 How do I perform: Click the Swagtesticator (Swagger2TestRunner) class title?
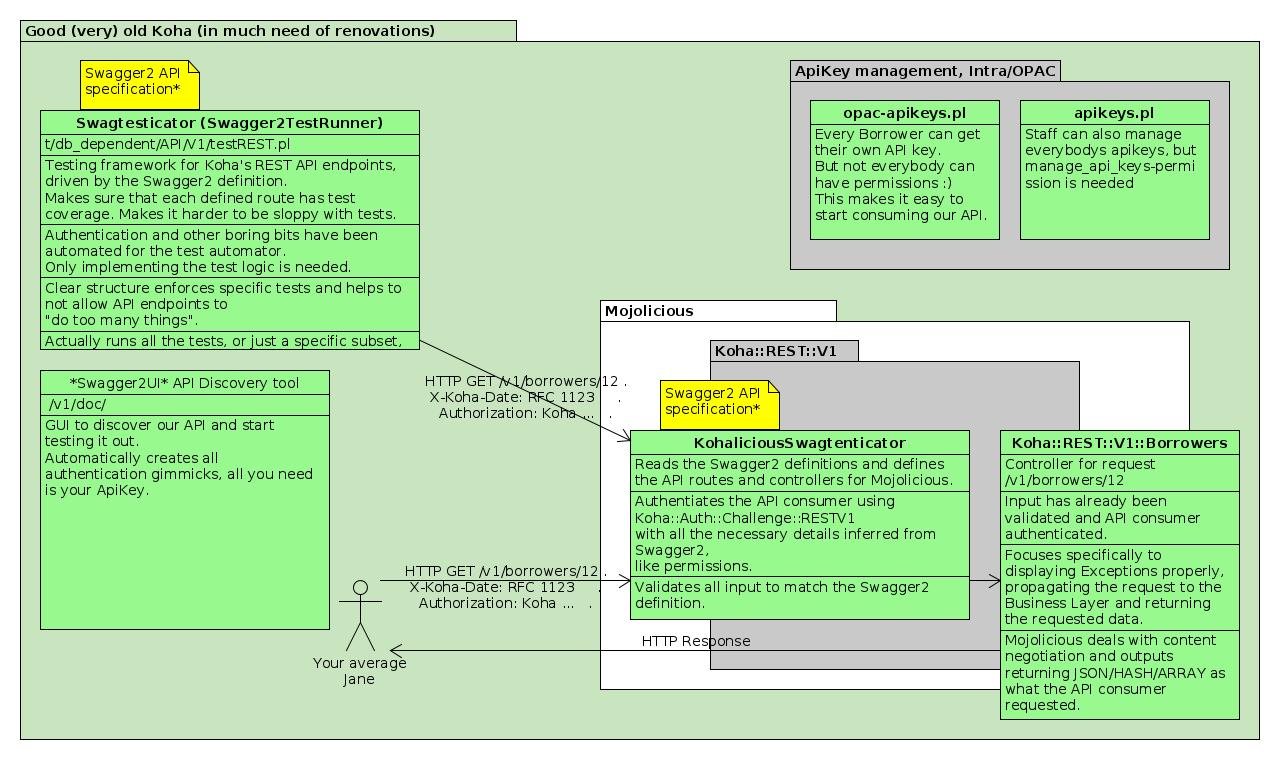229,123
